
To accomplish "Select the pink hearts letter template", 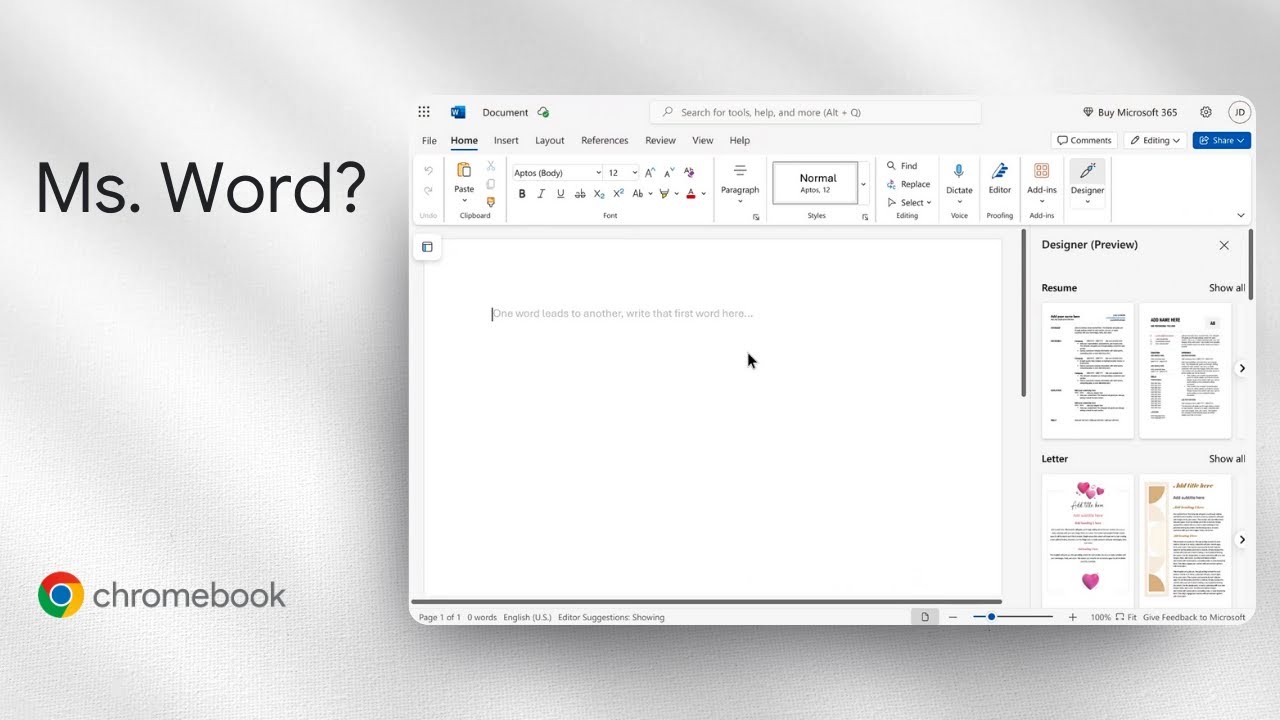I will tap(1088, 540).
